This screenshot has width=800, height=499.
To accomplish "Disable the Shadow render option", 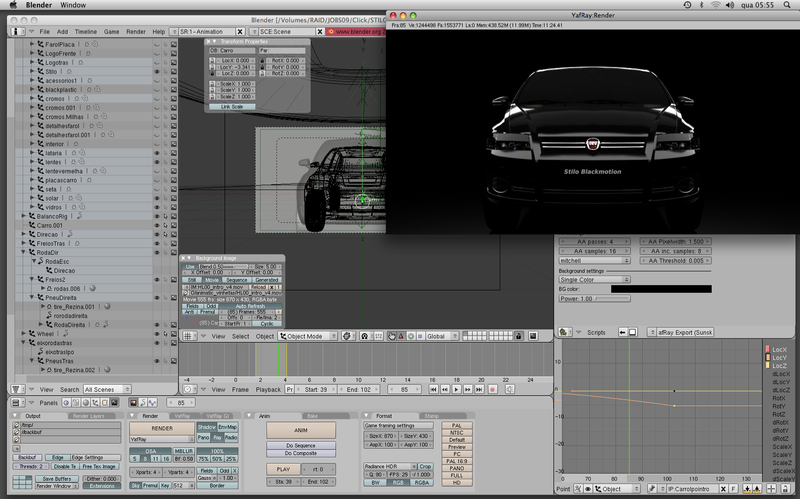I will [207, 427].
